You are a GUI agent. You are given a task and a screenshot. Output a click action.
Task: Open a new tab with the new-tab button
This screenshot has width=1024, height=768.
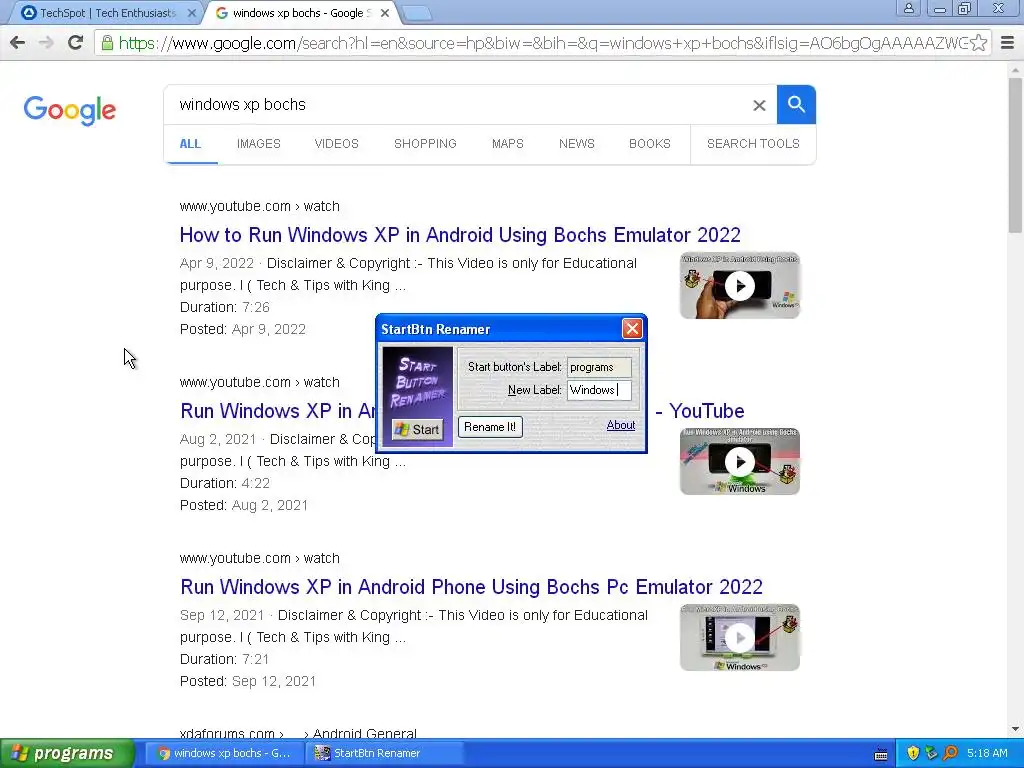[416, 12]
